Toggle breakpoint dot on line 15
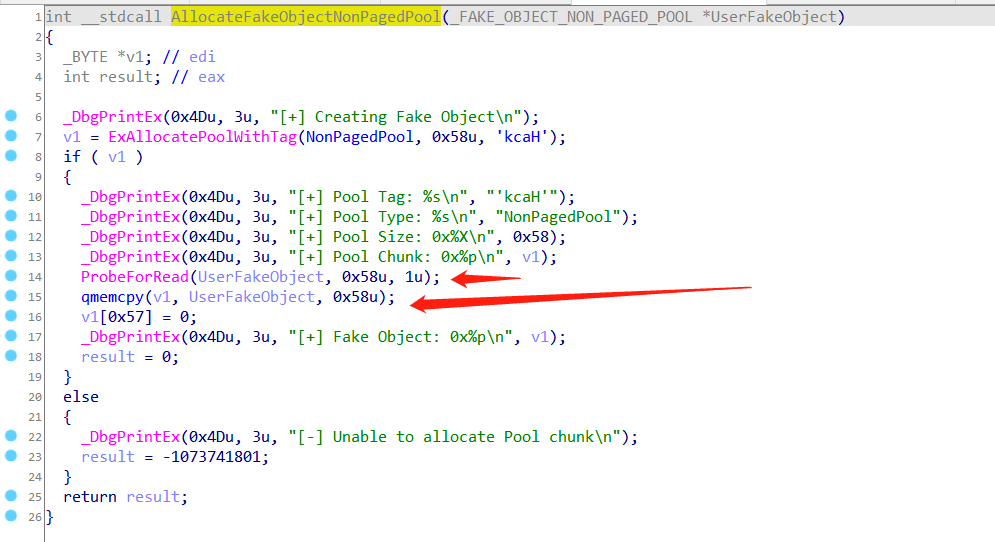Image resolution: width=995 pixels, height=542 pixels. (x=11, y=296)
